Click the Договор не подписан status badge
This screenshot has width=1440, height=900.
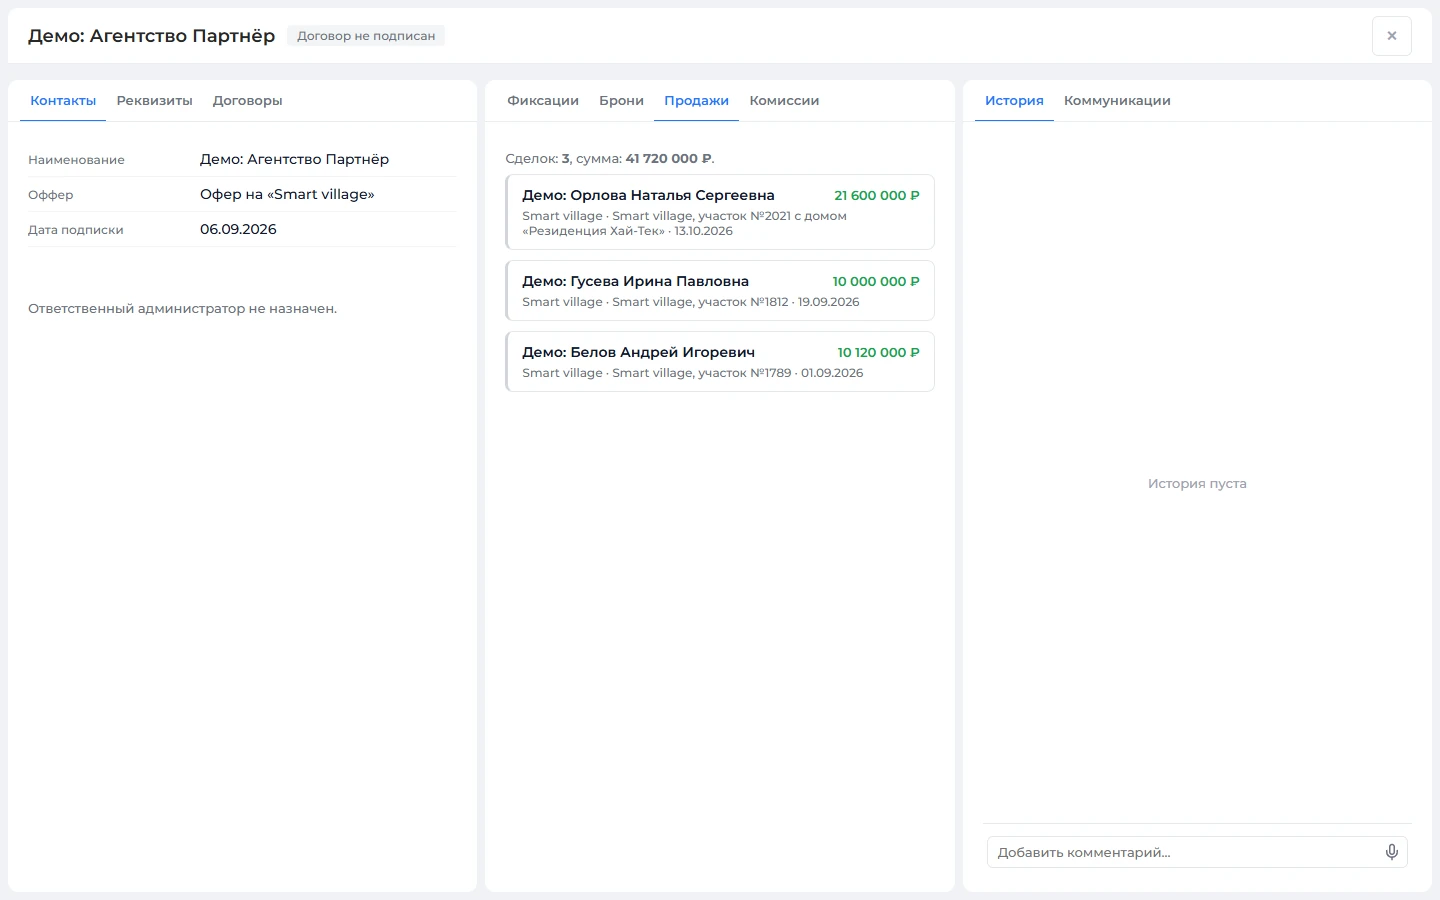tap(366, 36)
